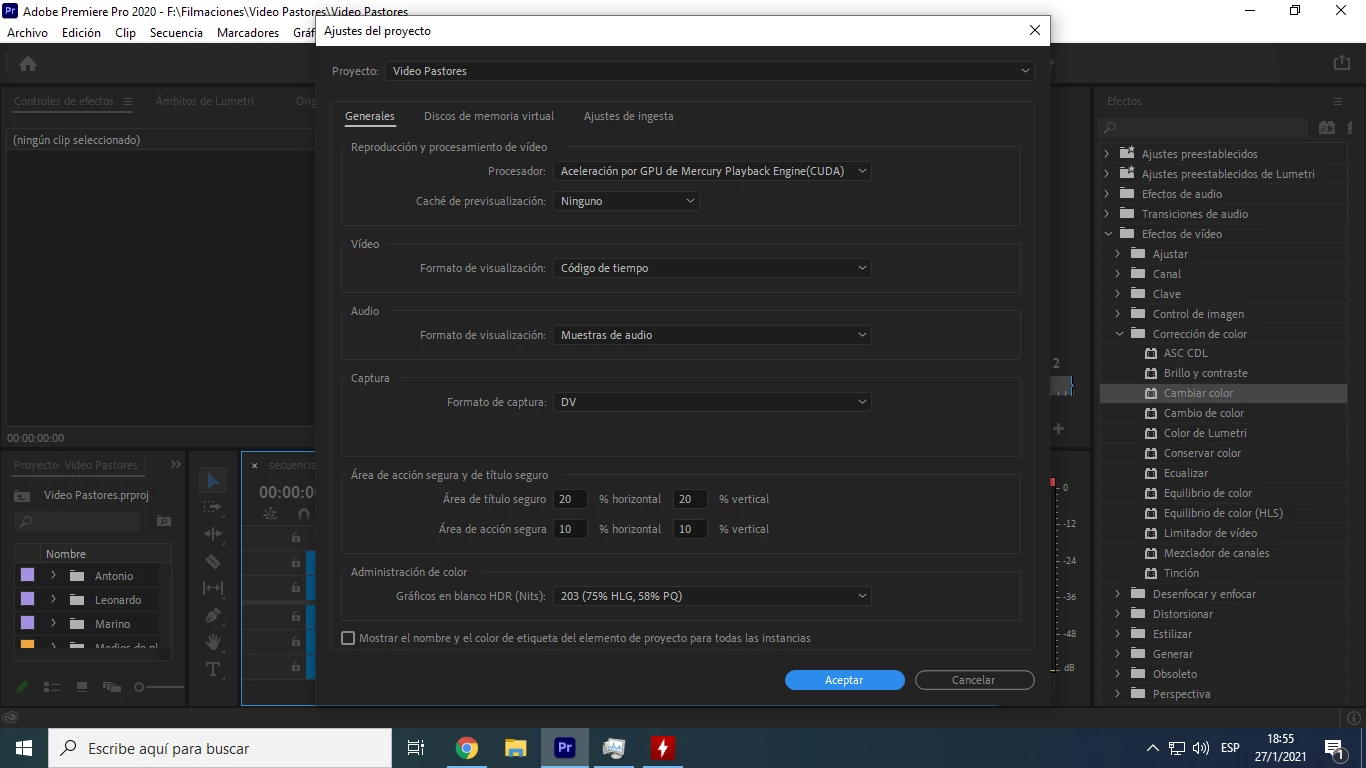The image size is (1366, 768).
Task: Click the Leonardo bin label color swatch
Action: point(27,599)
